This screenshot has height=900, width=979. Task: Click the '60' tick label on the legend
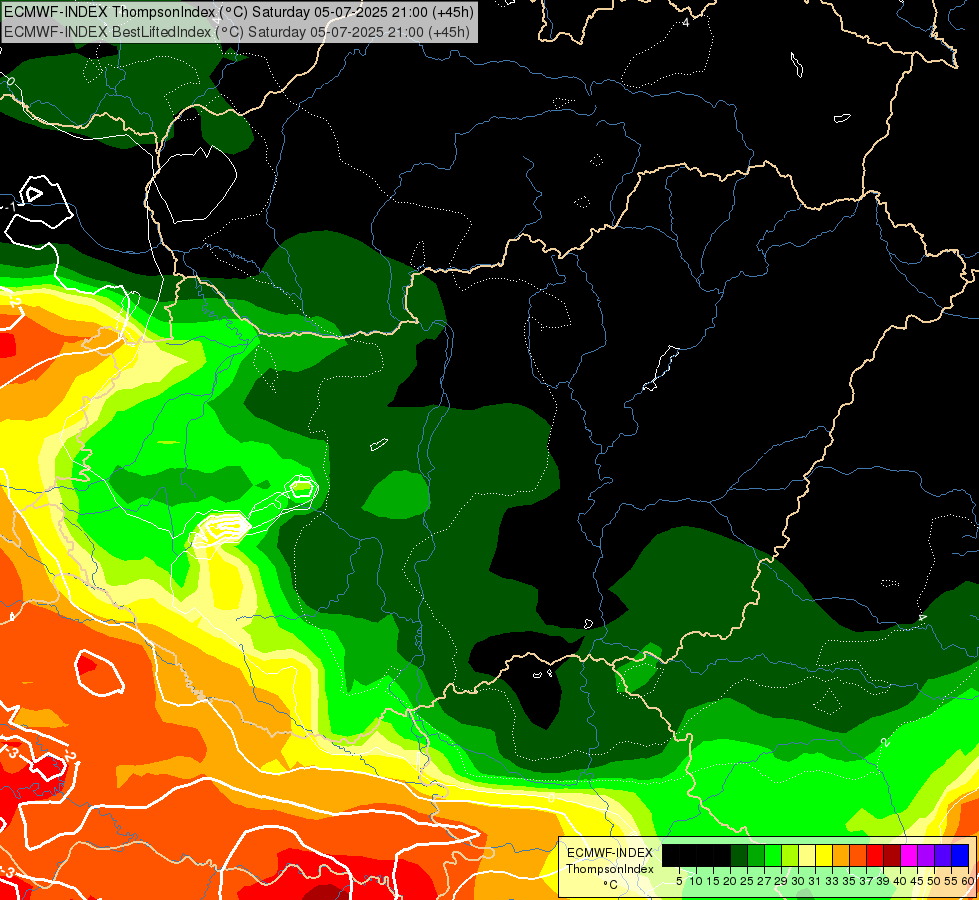(968, 881)
